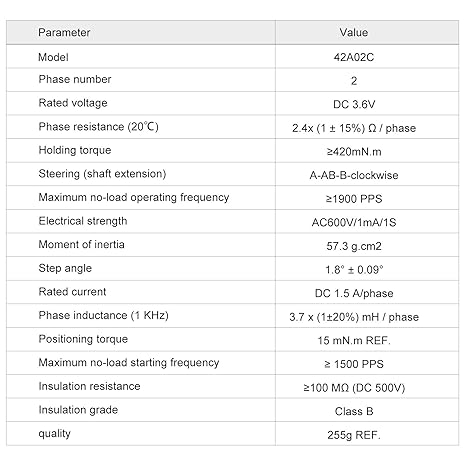This screenshot has height=466, width=466.
Task: Click the Steering (shaft extension) label
Action: pos(102,174)
